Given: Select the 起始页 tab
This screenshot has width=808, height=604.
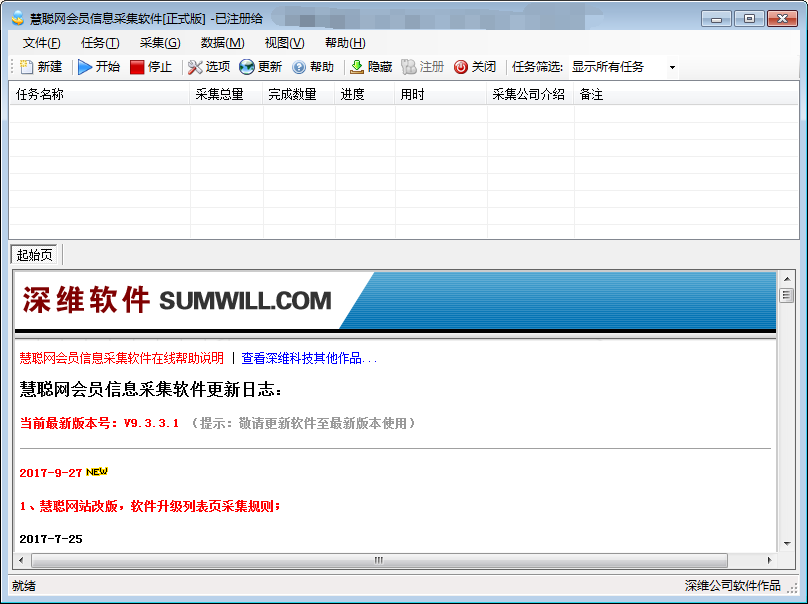Looking at the screenshot, I should (35, 255).
